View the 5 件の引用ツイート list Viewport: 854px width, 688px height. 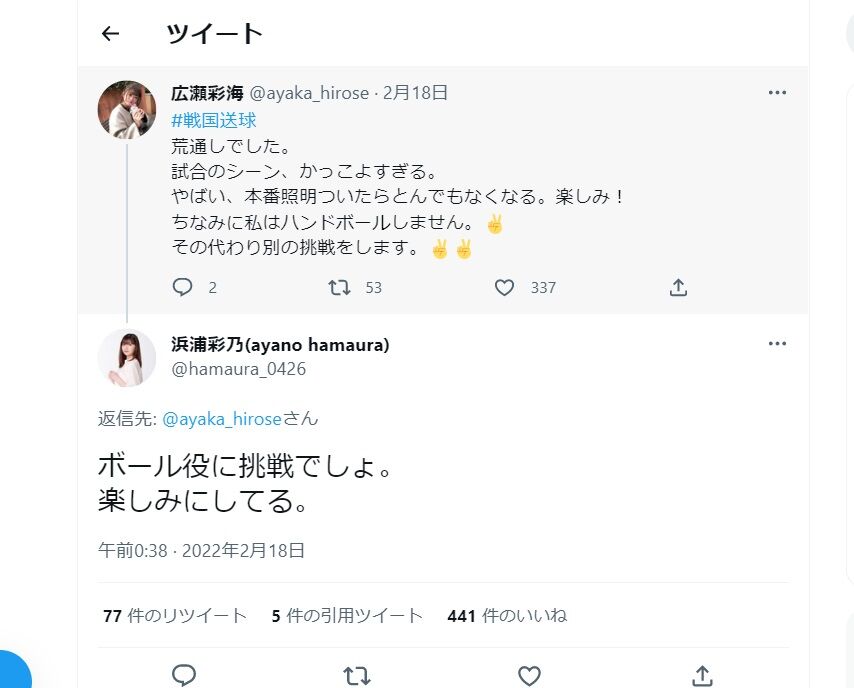(347, 616)
